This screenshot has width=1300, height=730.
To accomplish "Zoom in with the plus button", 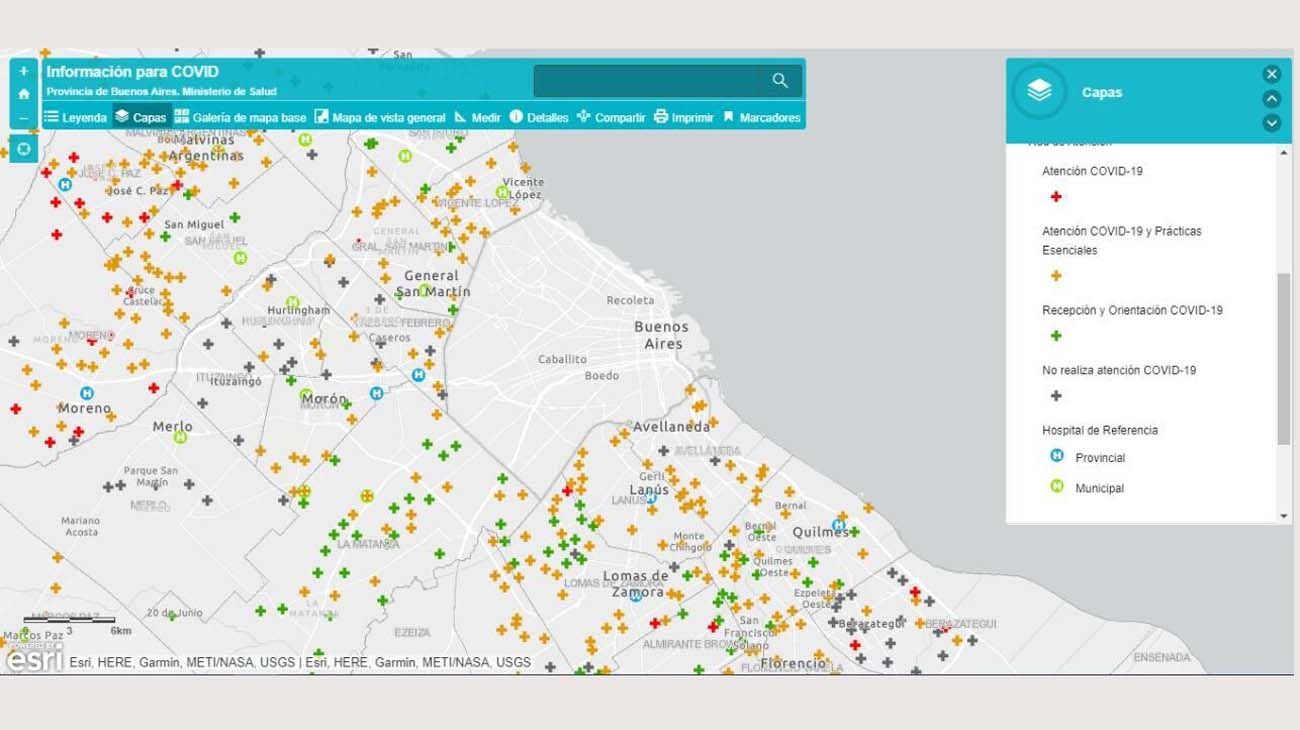I will (x=24, y=72).
